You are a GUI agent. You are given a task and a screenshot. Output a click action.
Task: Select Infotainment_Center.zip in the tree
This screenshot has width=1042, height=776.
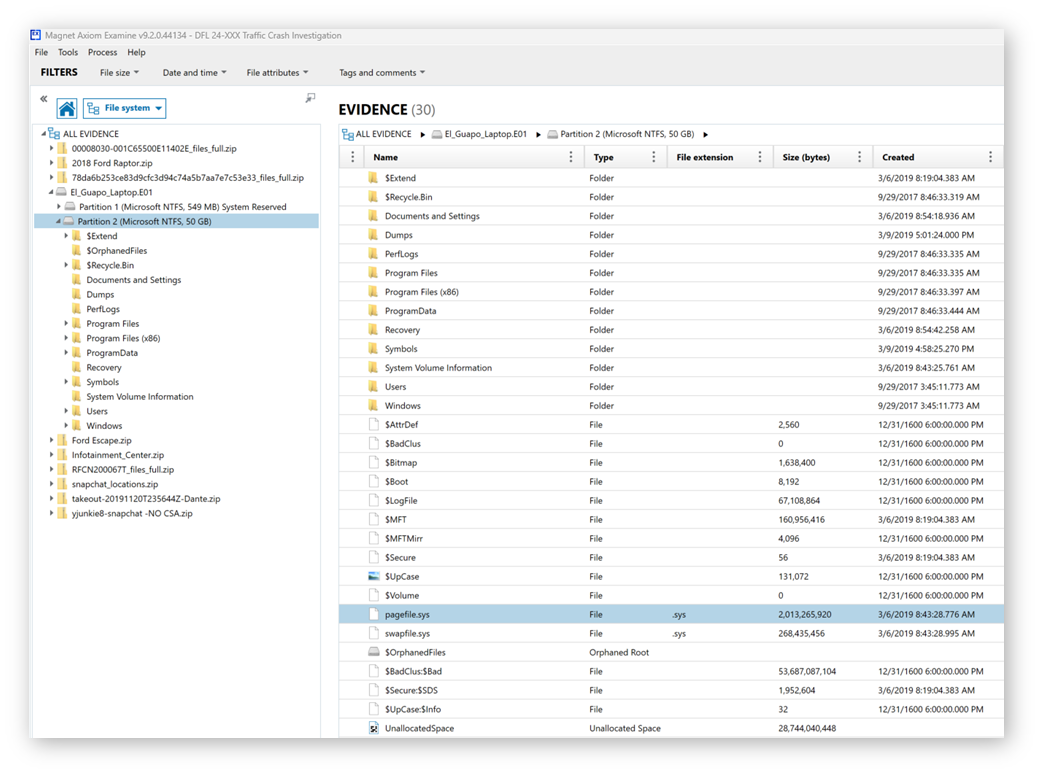118,455
